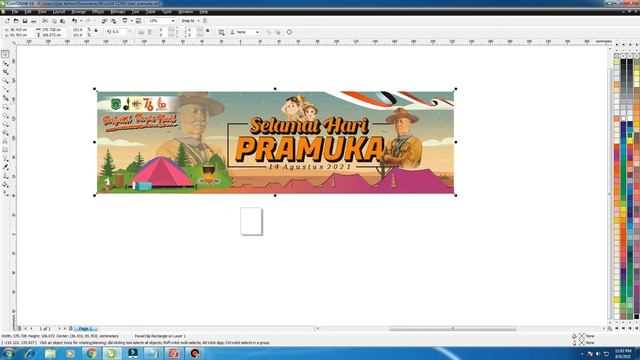This screenshot has width=640, height=360.
Task: Open Google Chrome from the taskbar
Action: pyautogui.click(x=91, y=353)
